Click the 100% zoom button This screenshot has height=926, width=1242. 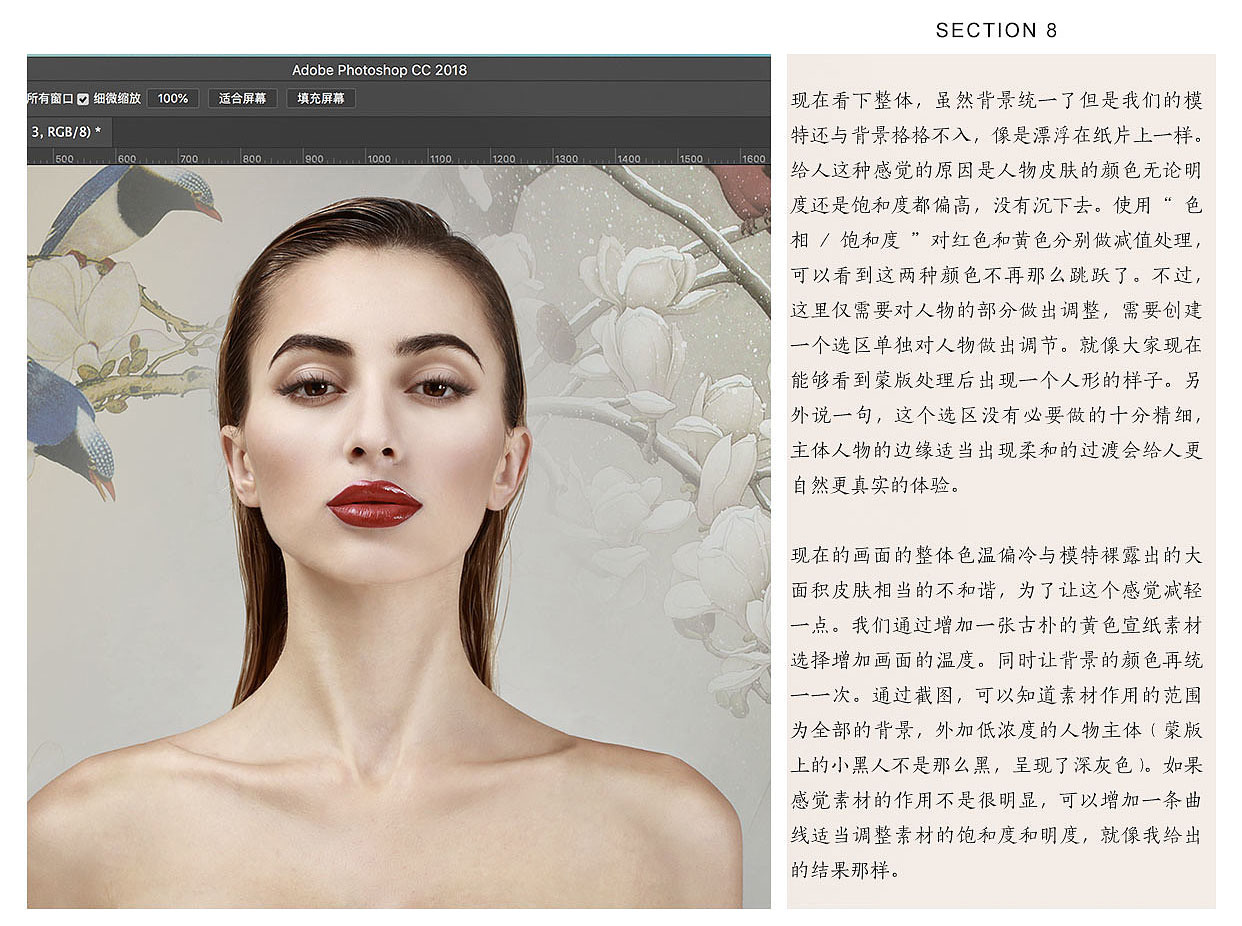point(173,99)
